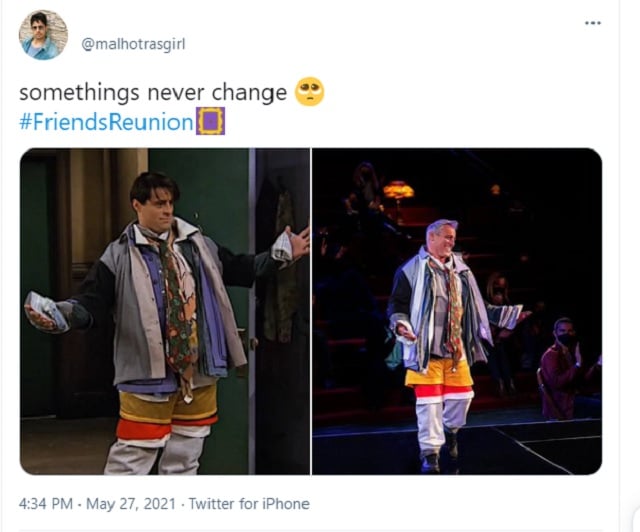Click the 4:34 PM timestamp
The width and height of the screenshot is (640, 532).
(x=46, y=504)
